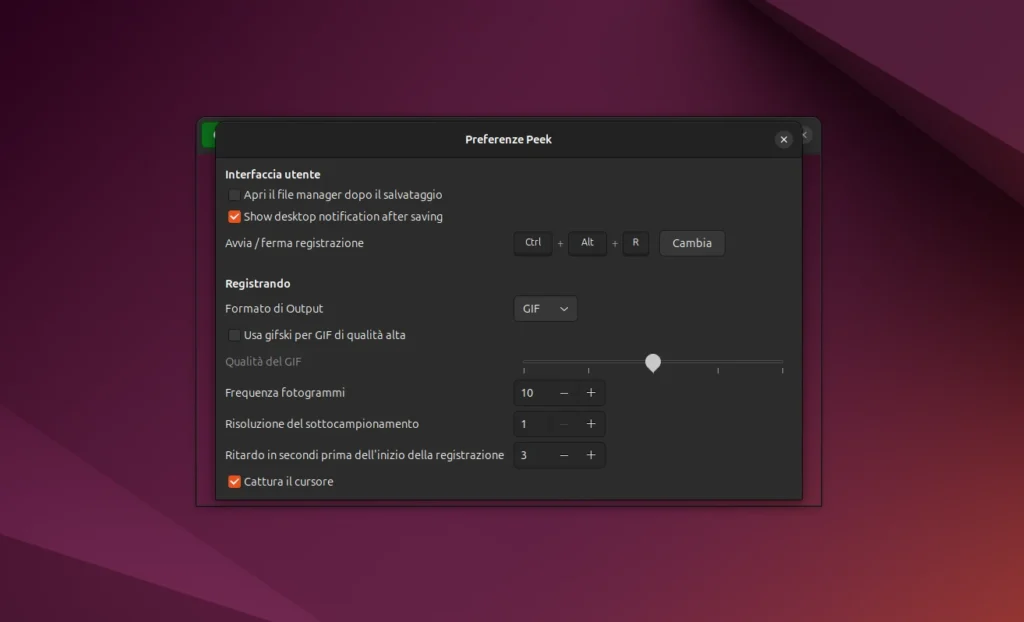Click the 'Interfaccia utente' section heading
The image size is (1024, 622).
[272, 174]
